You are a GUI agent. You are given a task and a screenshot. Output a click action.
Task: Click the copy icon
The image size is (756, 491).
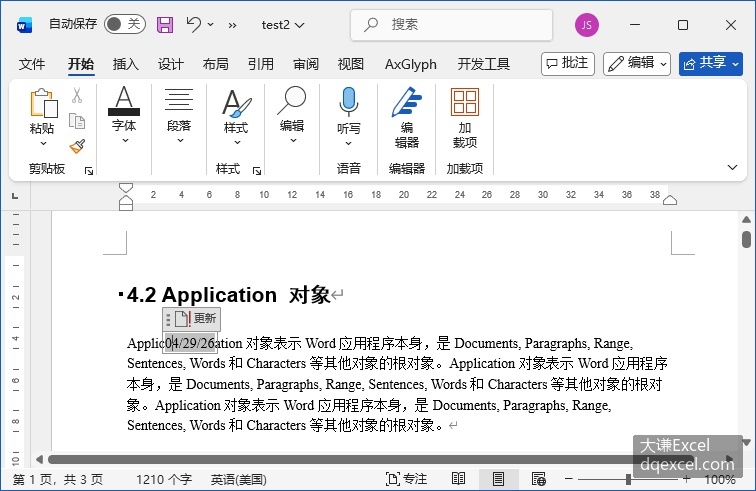pos(77,121)
